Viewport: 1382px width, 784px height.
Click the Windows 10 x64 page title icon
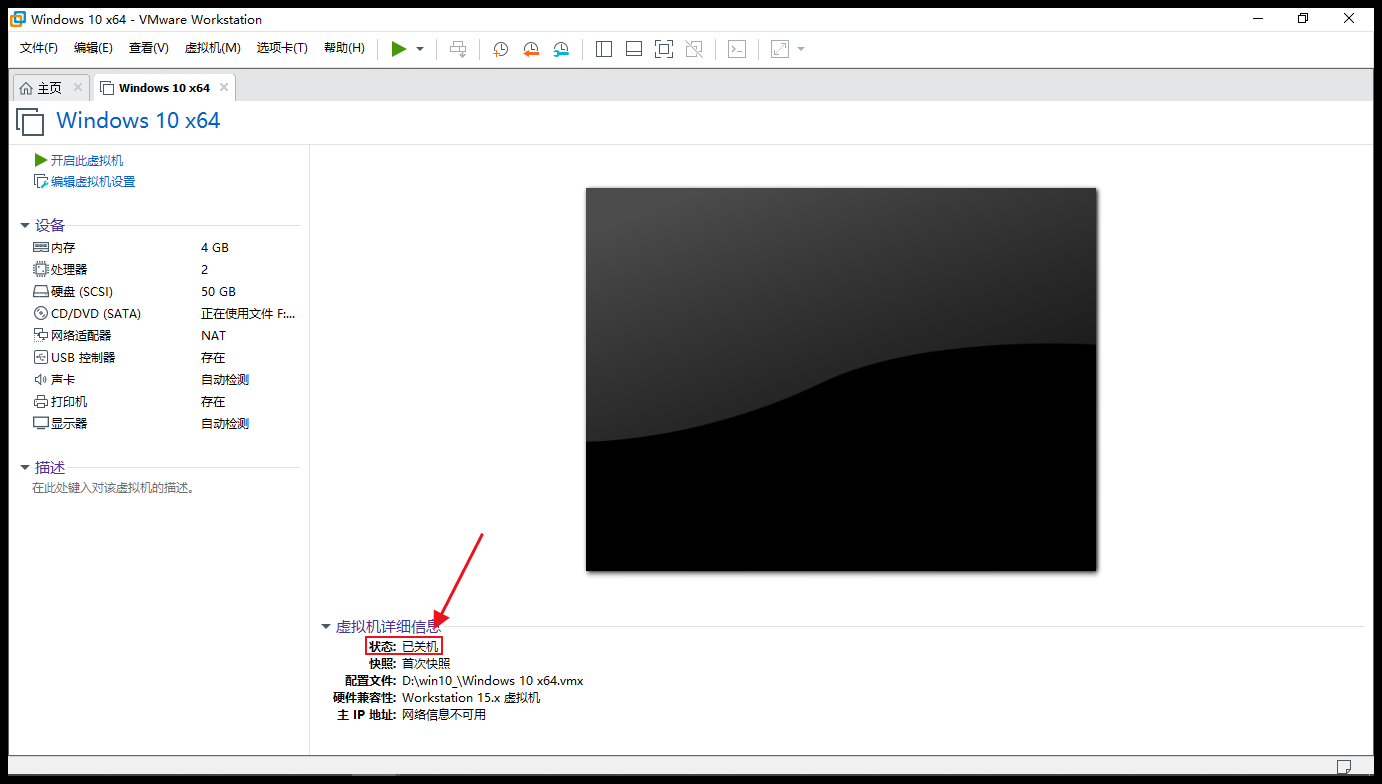click(31, 122)
